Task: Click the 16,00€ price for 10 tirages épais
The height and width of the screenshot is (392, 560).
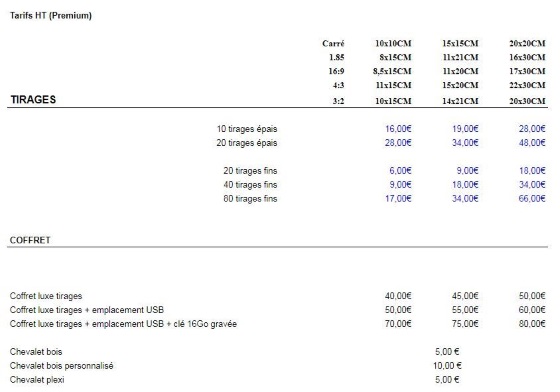Action: tap(398, 129)
